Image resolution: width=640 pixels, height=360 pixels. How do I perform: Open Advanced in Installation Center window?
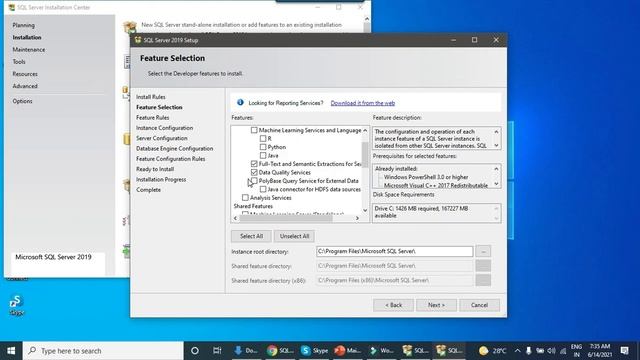25,87
